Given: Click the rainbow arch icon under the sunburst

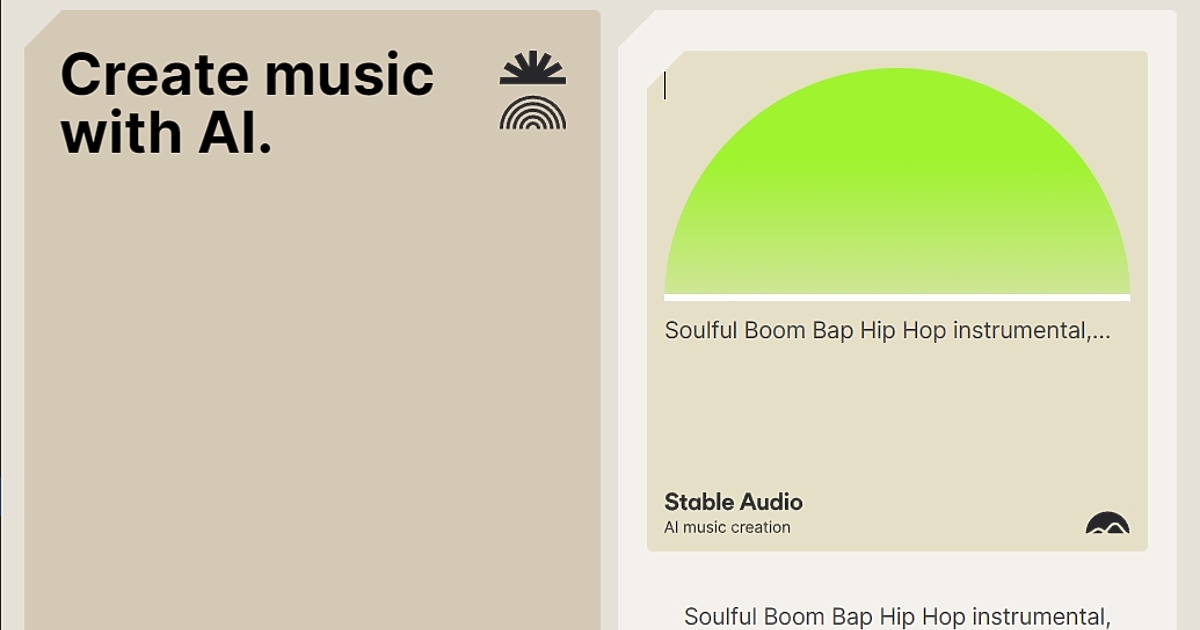Looking at the screenshot, I should [533, 113].
